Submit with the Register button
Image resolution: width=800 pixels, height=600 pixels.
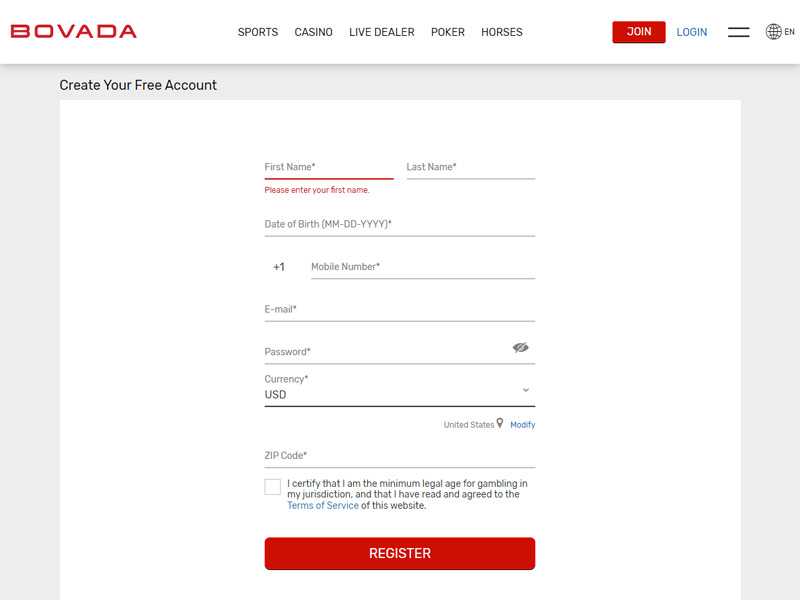point(399,553)
